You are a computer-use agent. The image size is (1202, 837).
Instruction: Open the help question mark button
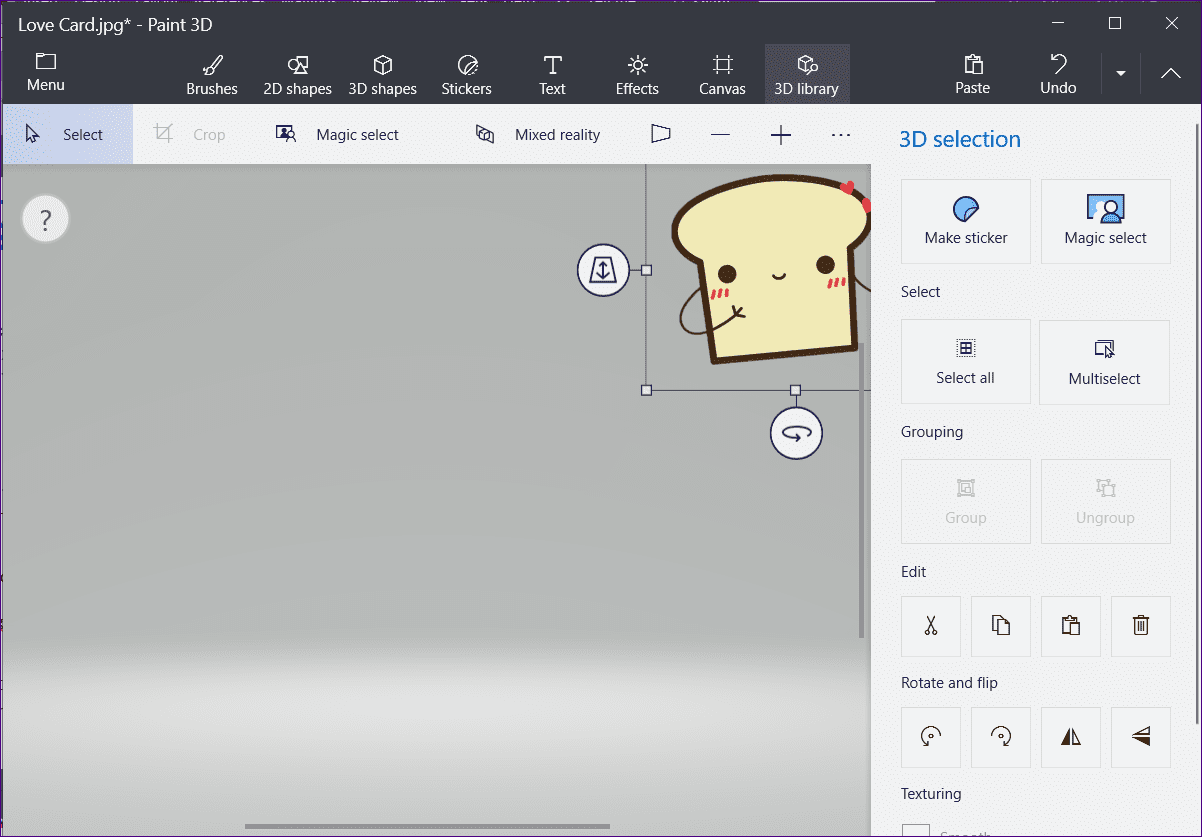coord(45,220)
